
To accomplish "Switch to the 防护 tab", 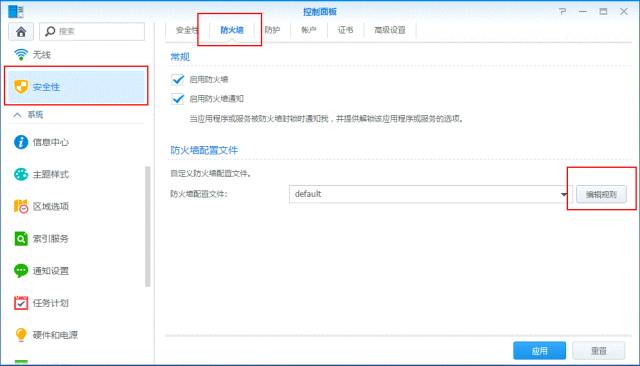I will [x=272, y=30].
